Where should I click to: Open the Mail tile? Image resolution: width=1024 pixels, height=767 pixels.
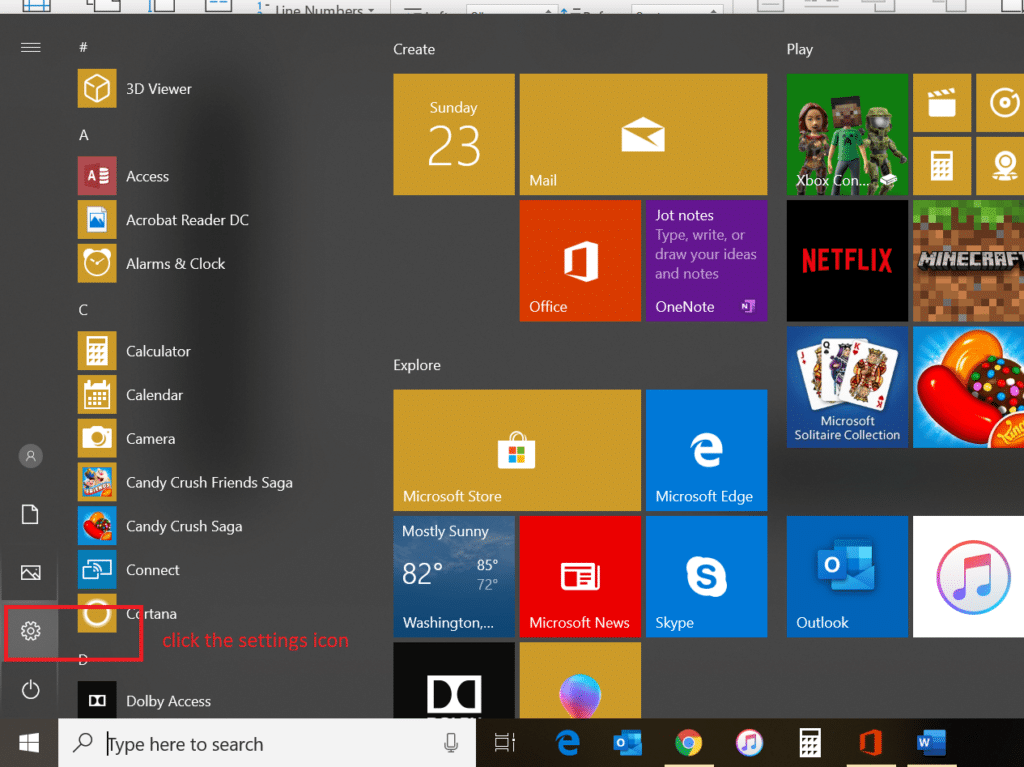pos(643,134)
